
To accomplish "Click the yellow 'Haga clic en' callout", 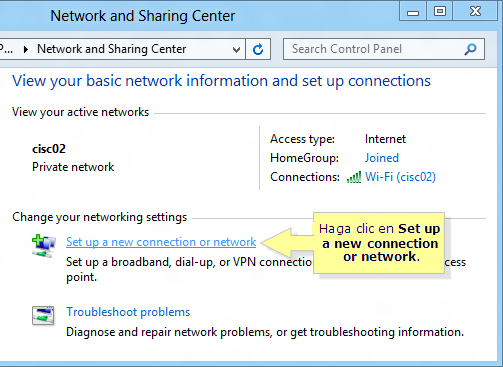I will (379, 243).
